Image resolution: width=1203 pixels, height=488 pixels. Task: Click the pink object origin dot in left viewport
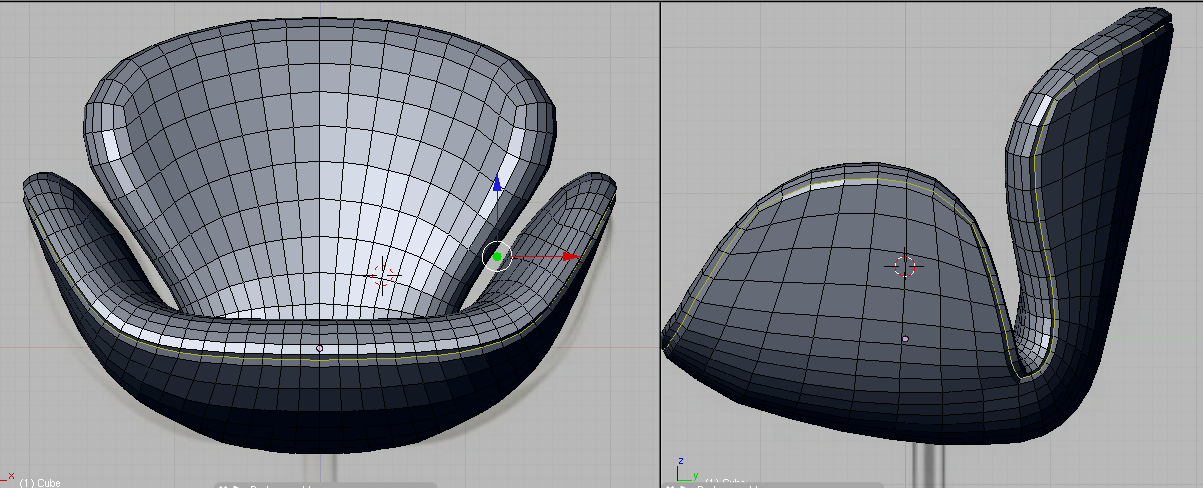(x=320, y=348)
